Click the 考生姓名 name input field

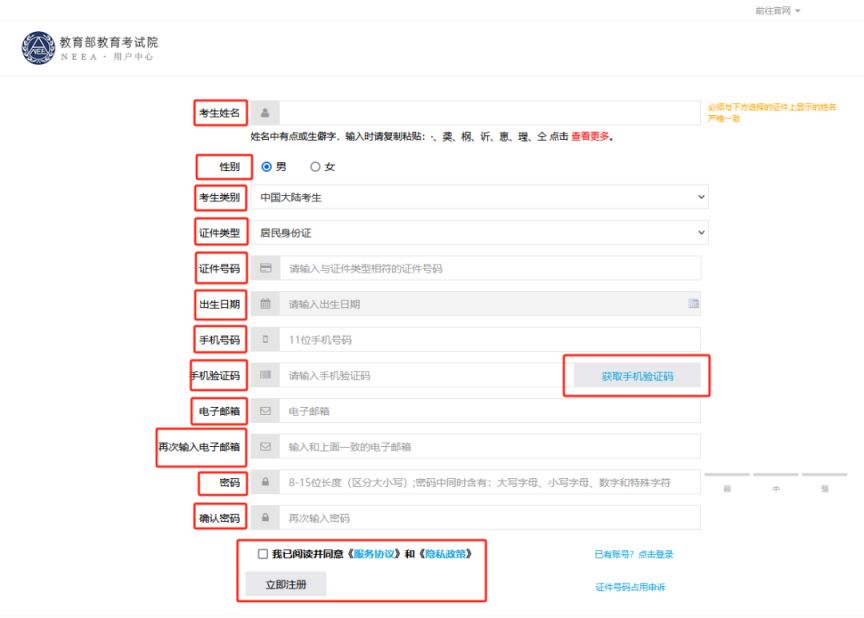point(490,113)
